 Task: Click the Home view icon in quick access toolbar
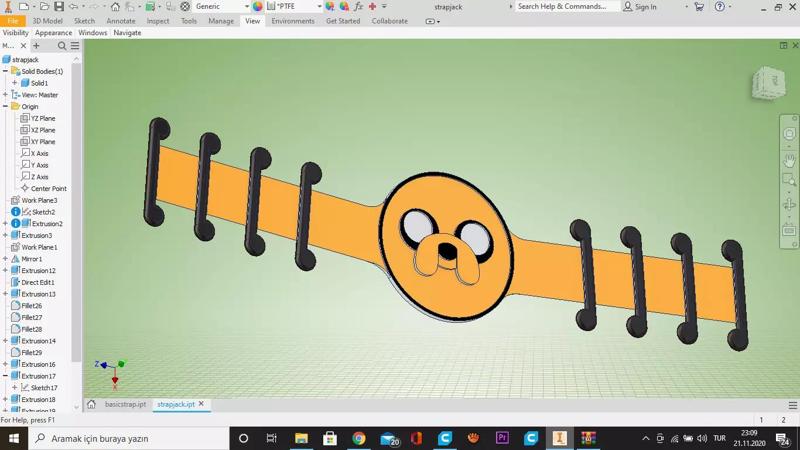[115, 7]
